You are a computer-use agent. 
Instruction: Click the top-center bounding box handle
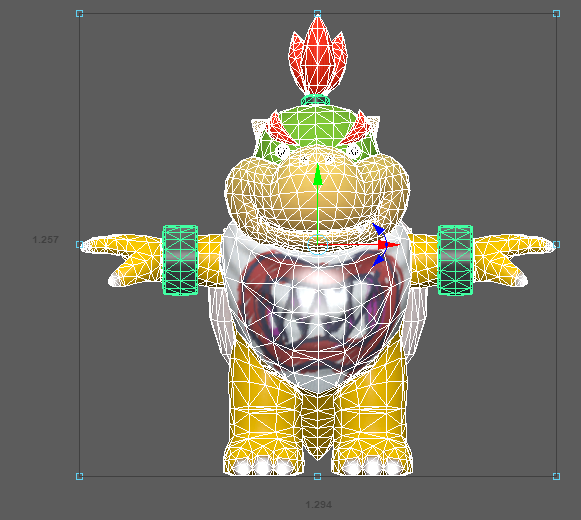317,14
